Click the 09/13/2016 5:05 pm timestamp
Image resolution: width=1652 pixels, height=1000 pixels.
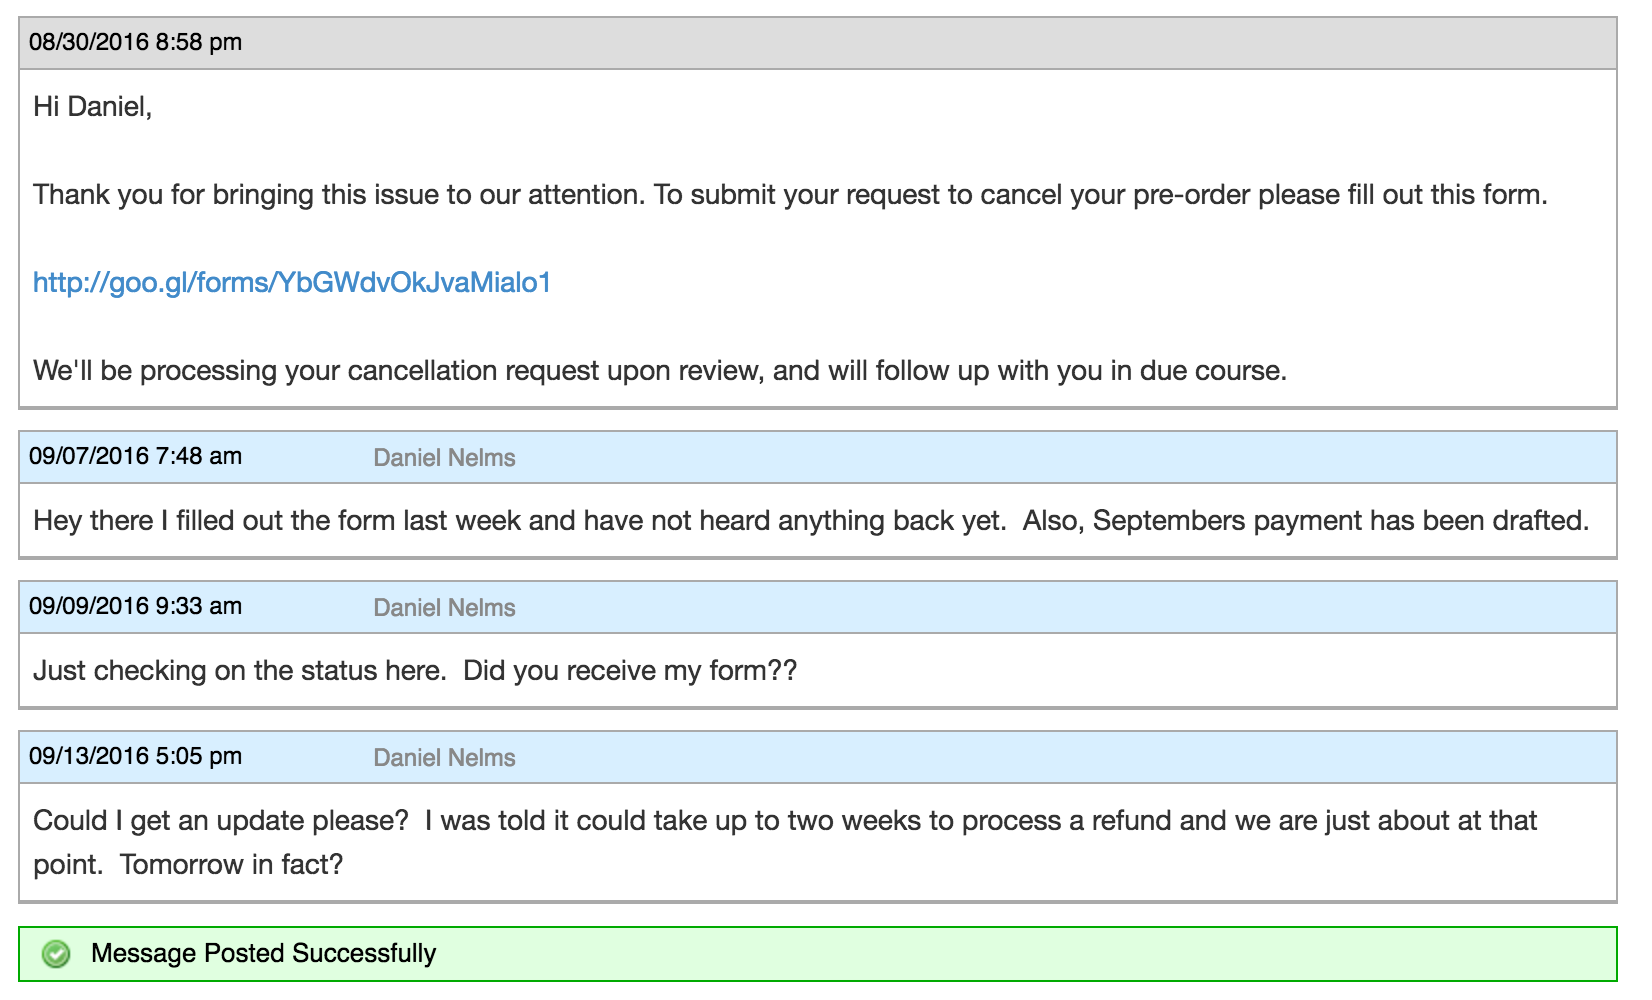click(136, 756)
